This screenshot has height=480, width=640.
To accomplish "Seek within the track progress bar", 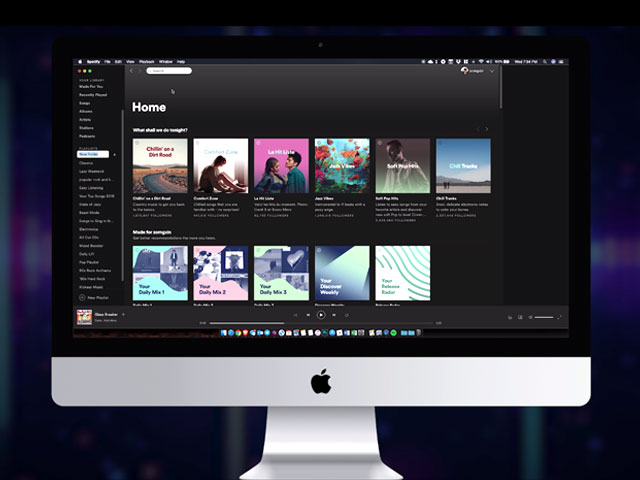I will pos(321,323).
